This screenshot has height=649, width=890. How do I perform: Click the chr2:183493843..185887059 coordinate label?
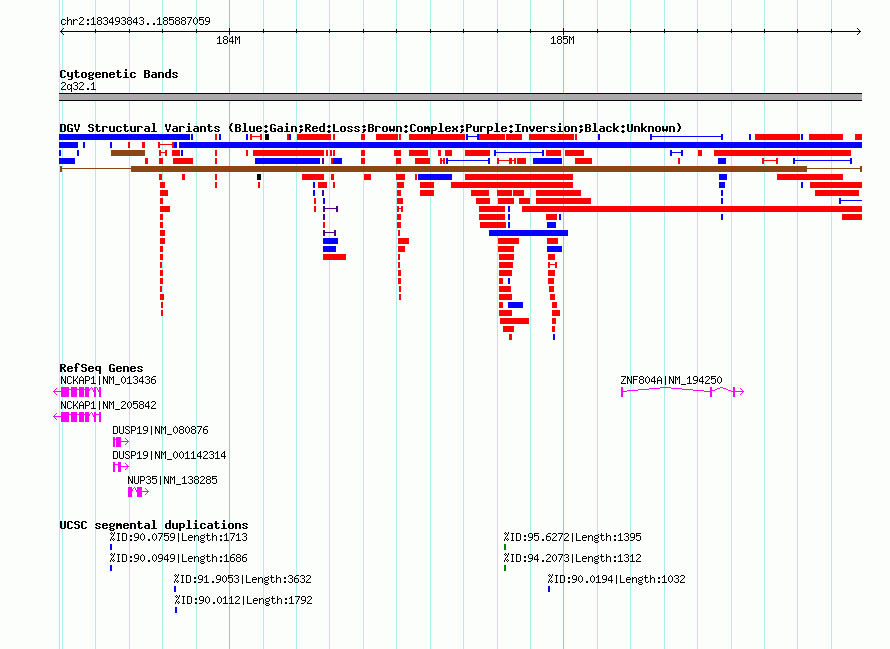pos(135,21)
